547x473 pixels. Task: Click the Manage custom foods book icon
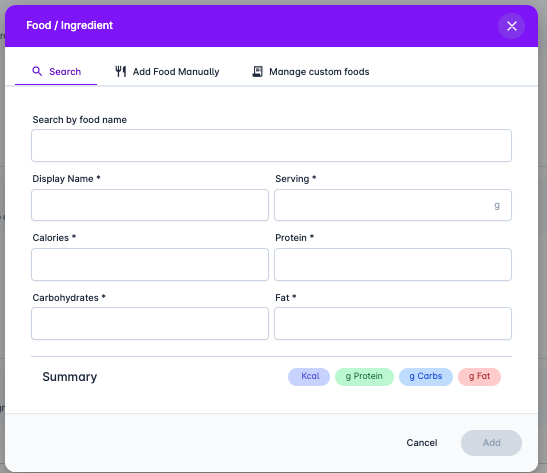[x=257, y=71]
